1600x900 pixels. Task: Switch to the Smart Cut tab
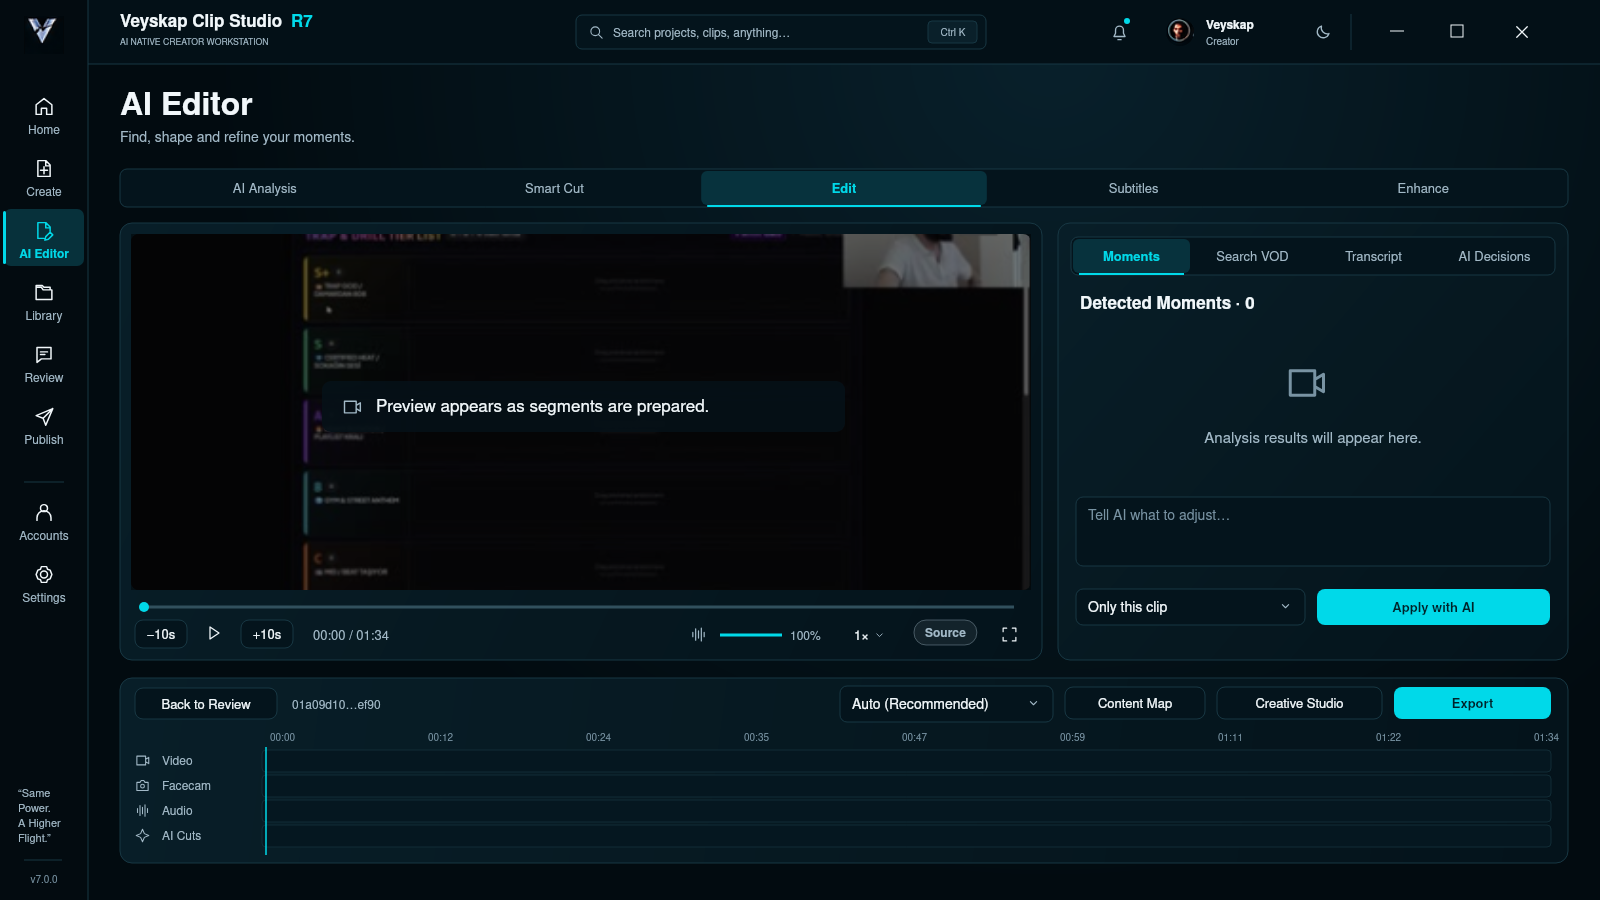[554, 188]
